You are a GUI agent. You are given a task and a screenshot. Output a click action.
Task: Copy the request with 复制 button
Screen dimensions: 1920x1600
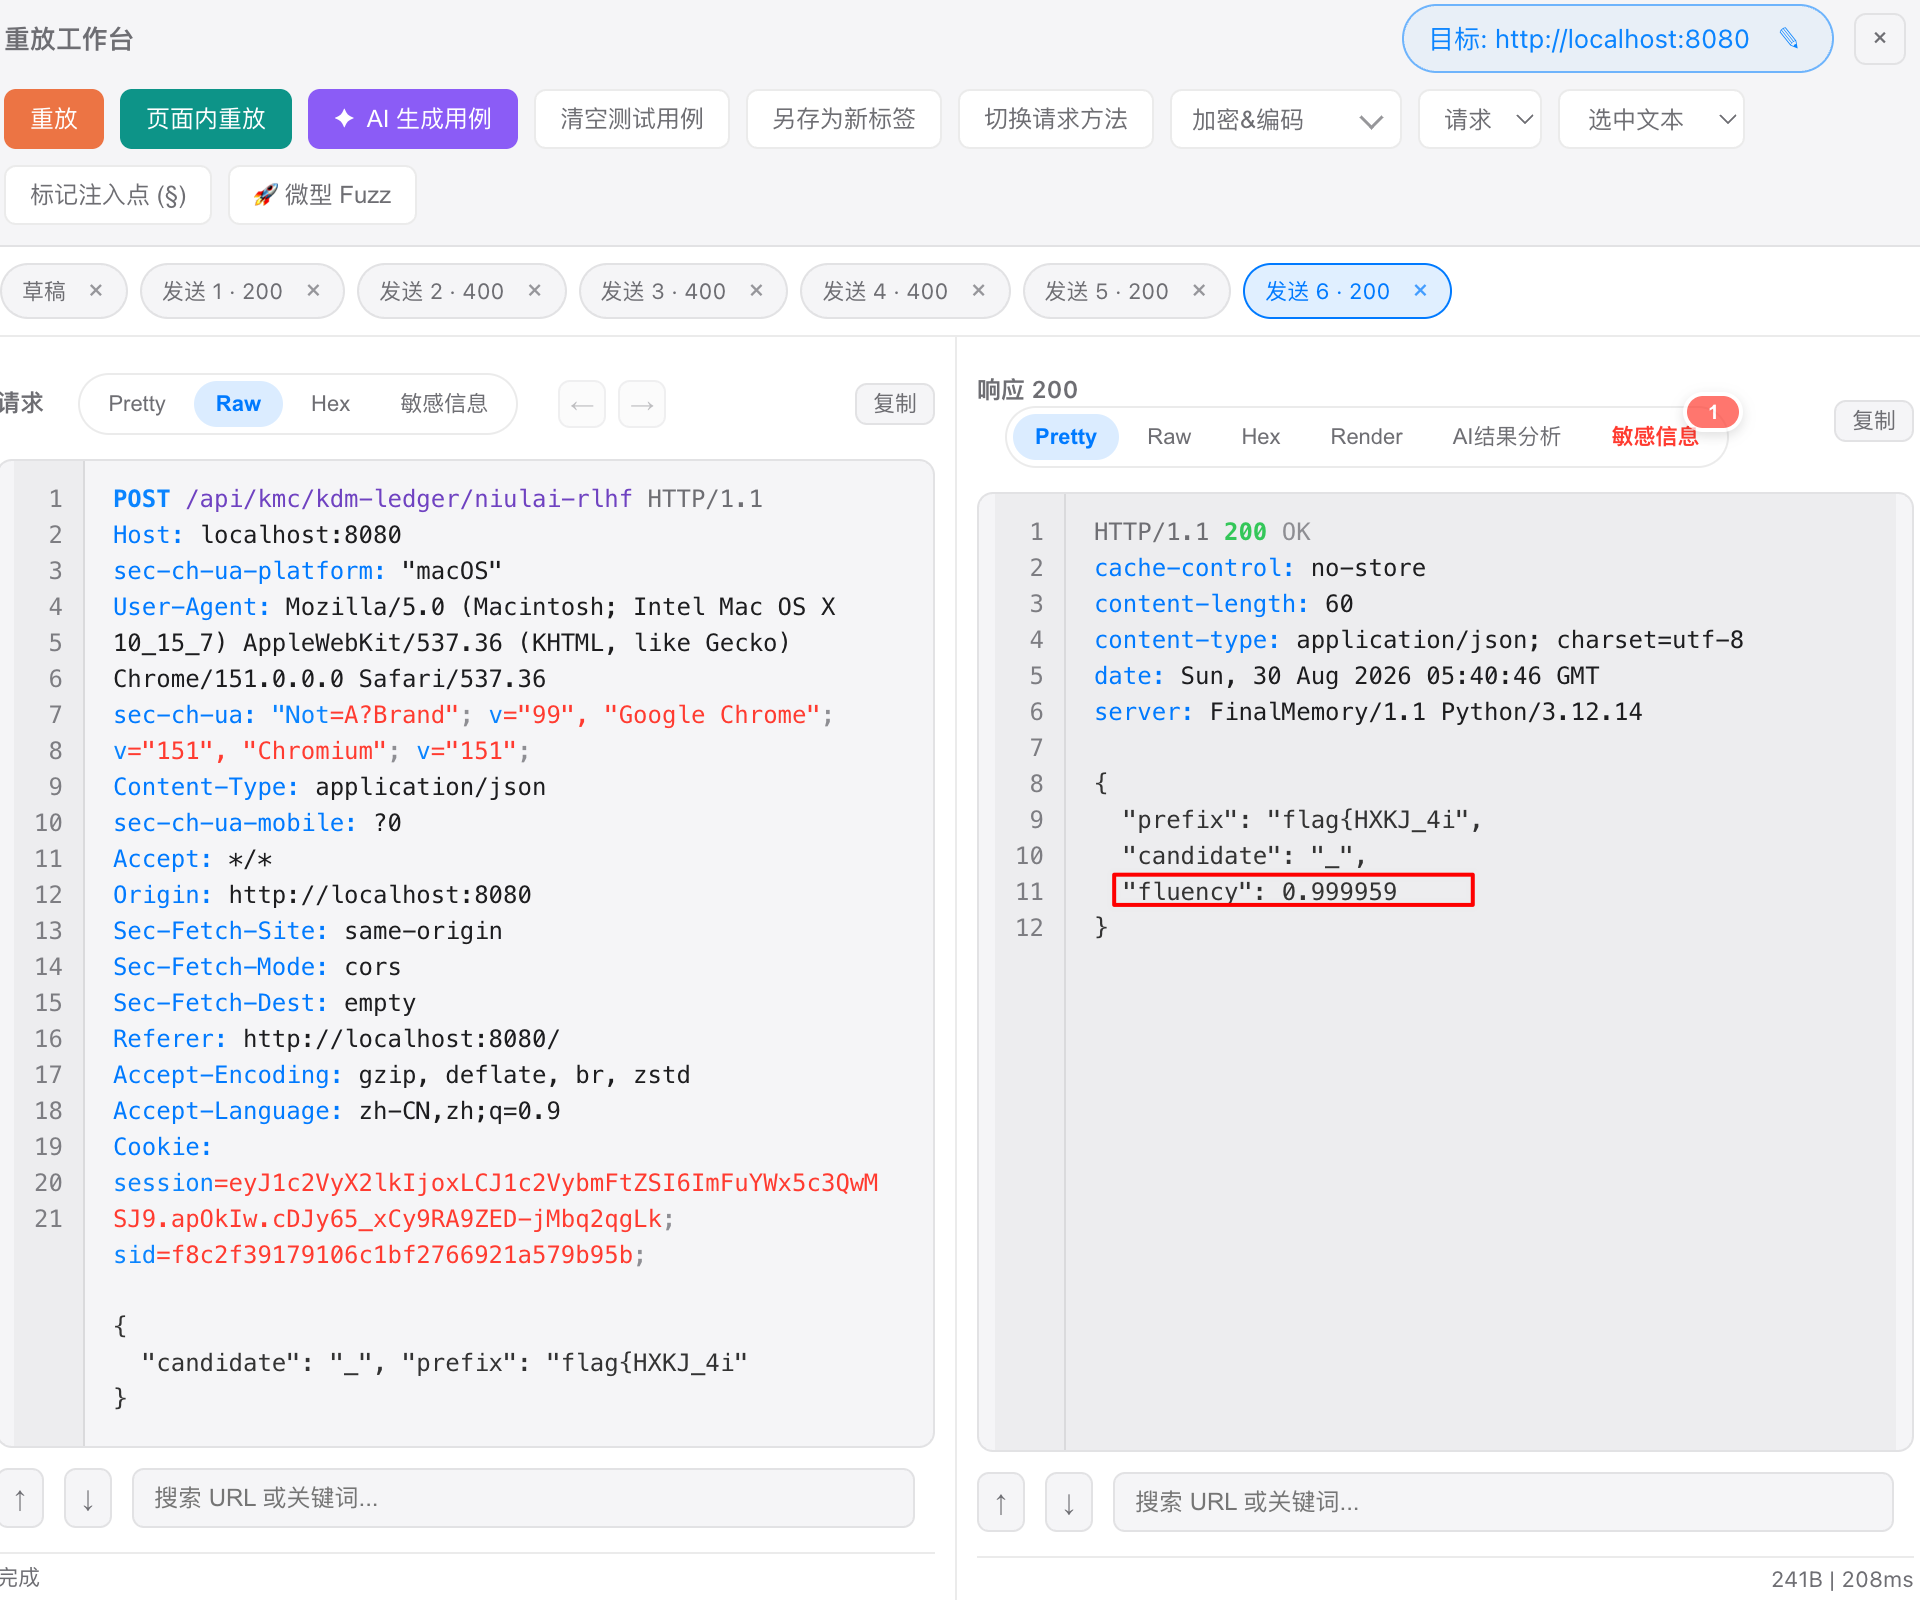pos(895,404)
